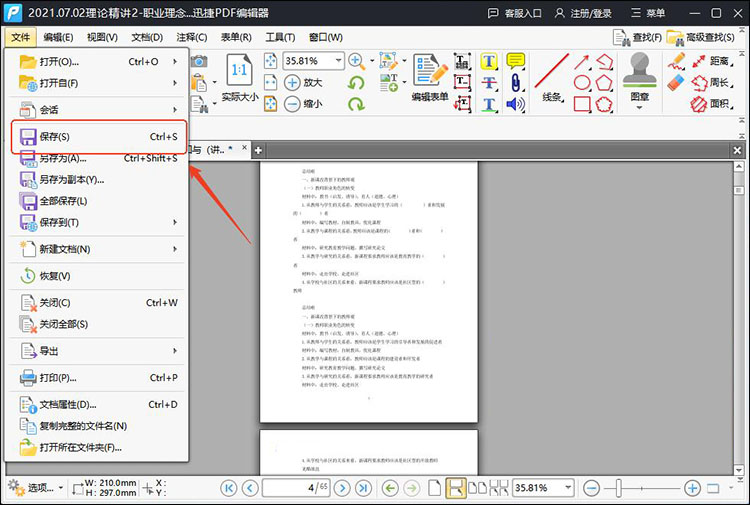Choose 另存为副本(Y) menu item
Screen dimensions: 750x505
97,180
